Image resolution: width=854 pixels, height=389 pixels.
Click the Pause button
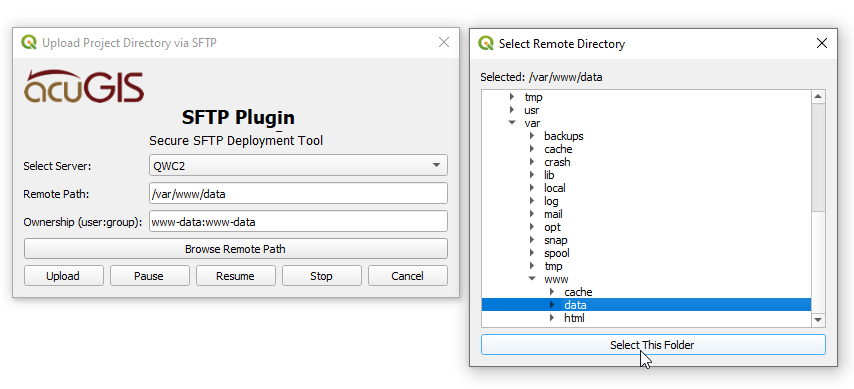tap(149, 276)
